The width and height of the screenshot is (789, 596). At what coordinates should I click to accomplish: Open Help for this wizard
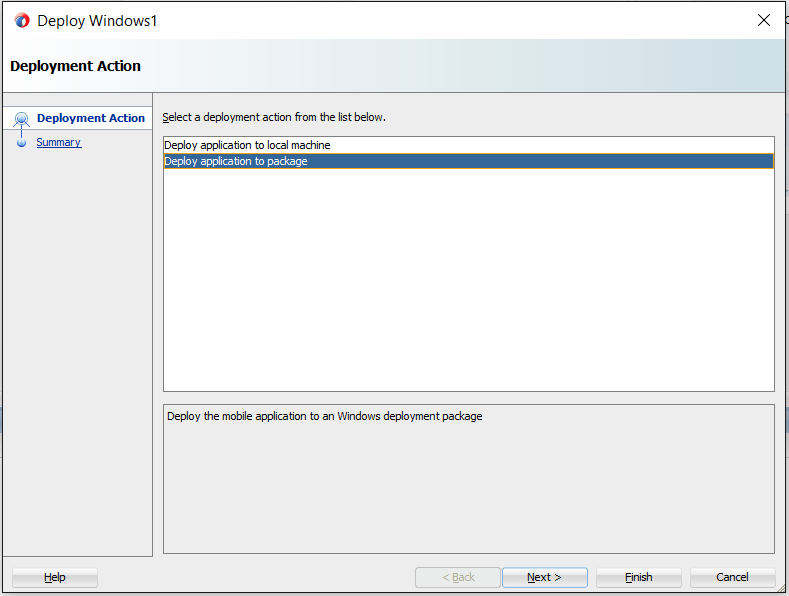[55, 577]
